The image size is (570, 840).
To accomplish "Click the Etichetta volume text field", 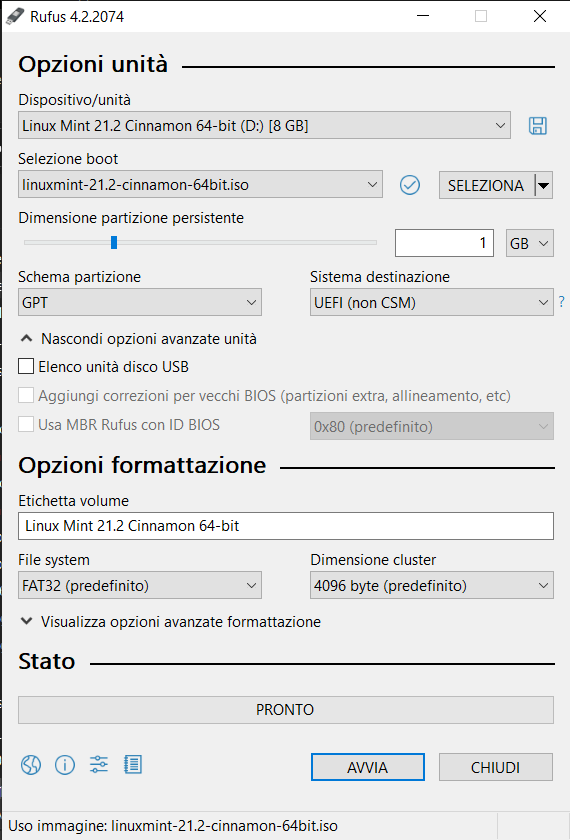I will (286, 526).
